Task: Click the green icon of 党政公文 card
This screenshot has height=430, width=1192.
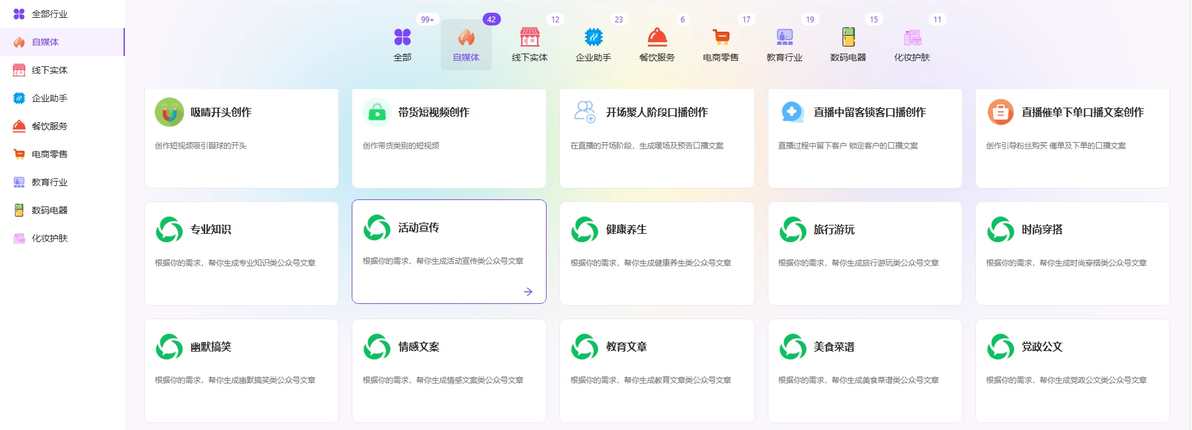Action: pyautogui.click(x=1000, y=347)
